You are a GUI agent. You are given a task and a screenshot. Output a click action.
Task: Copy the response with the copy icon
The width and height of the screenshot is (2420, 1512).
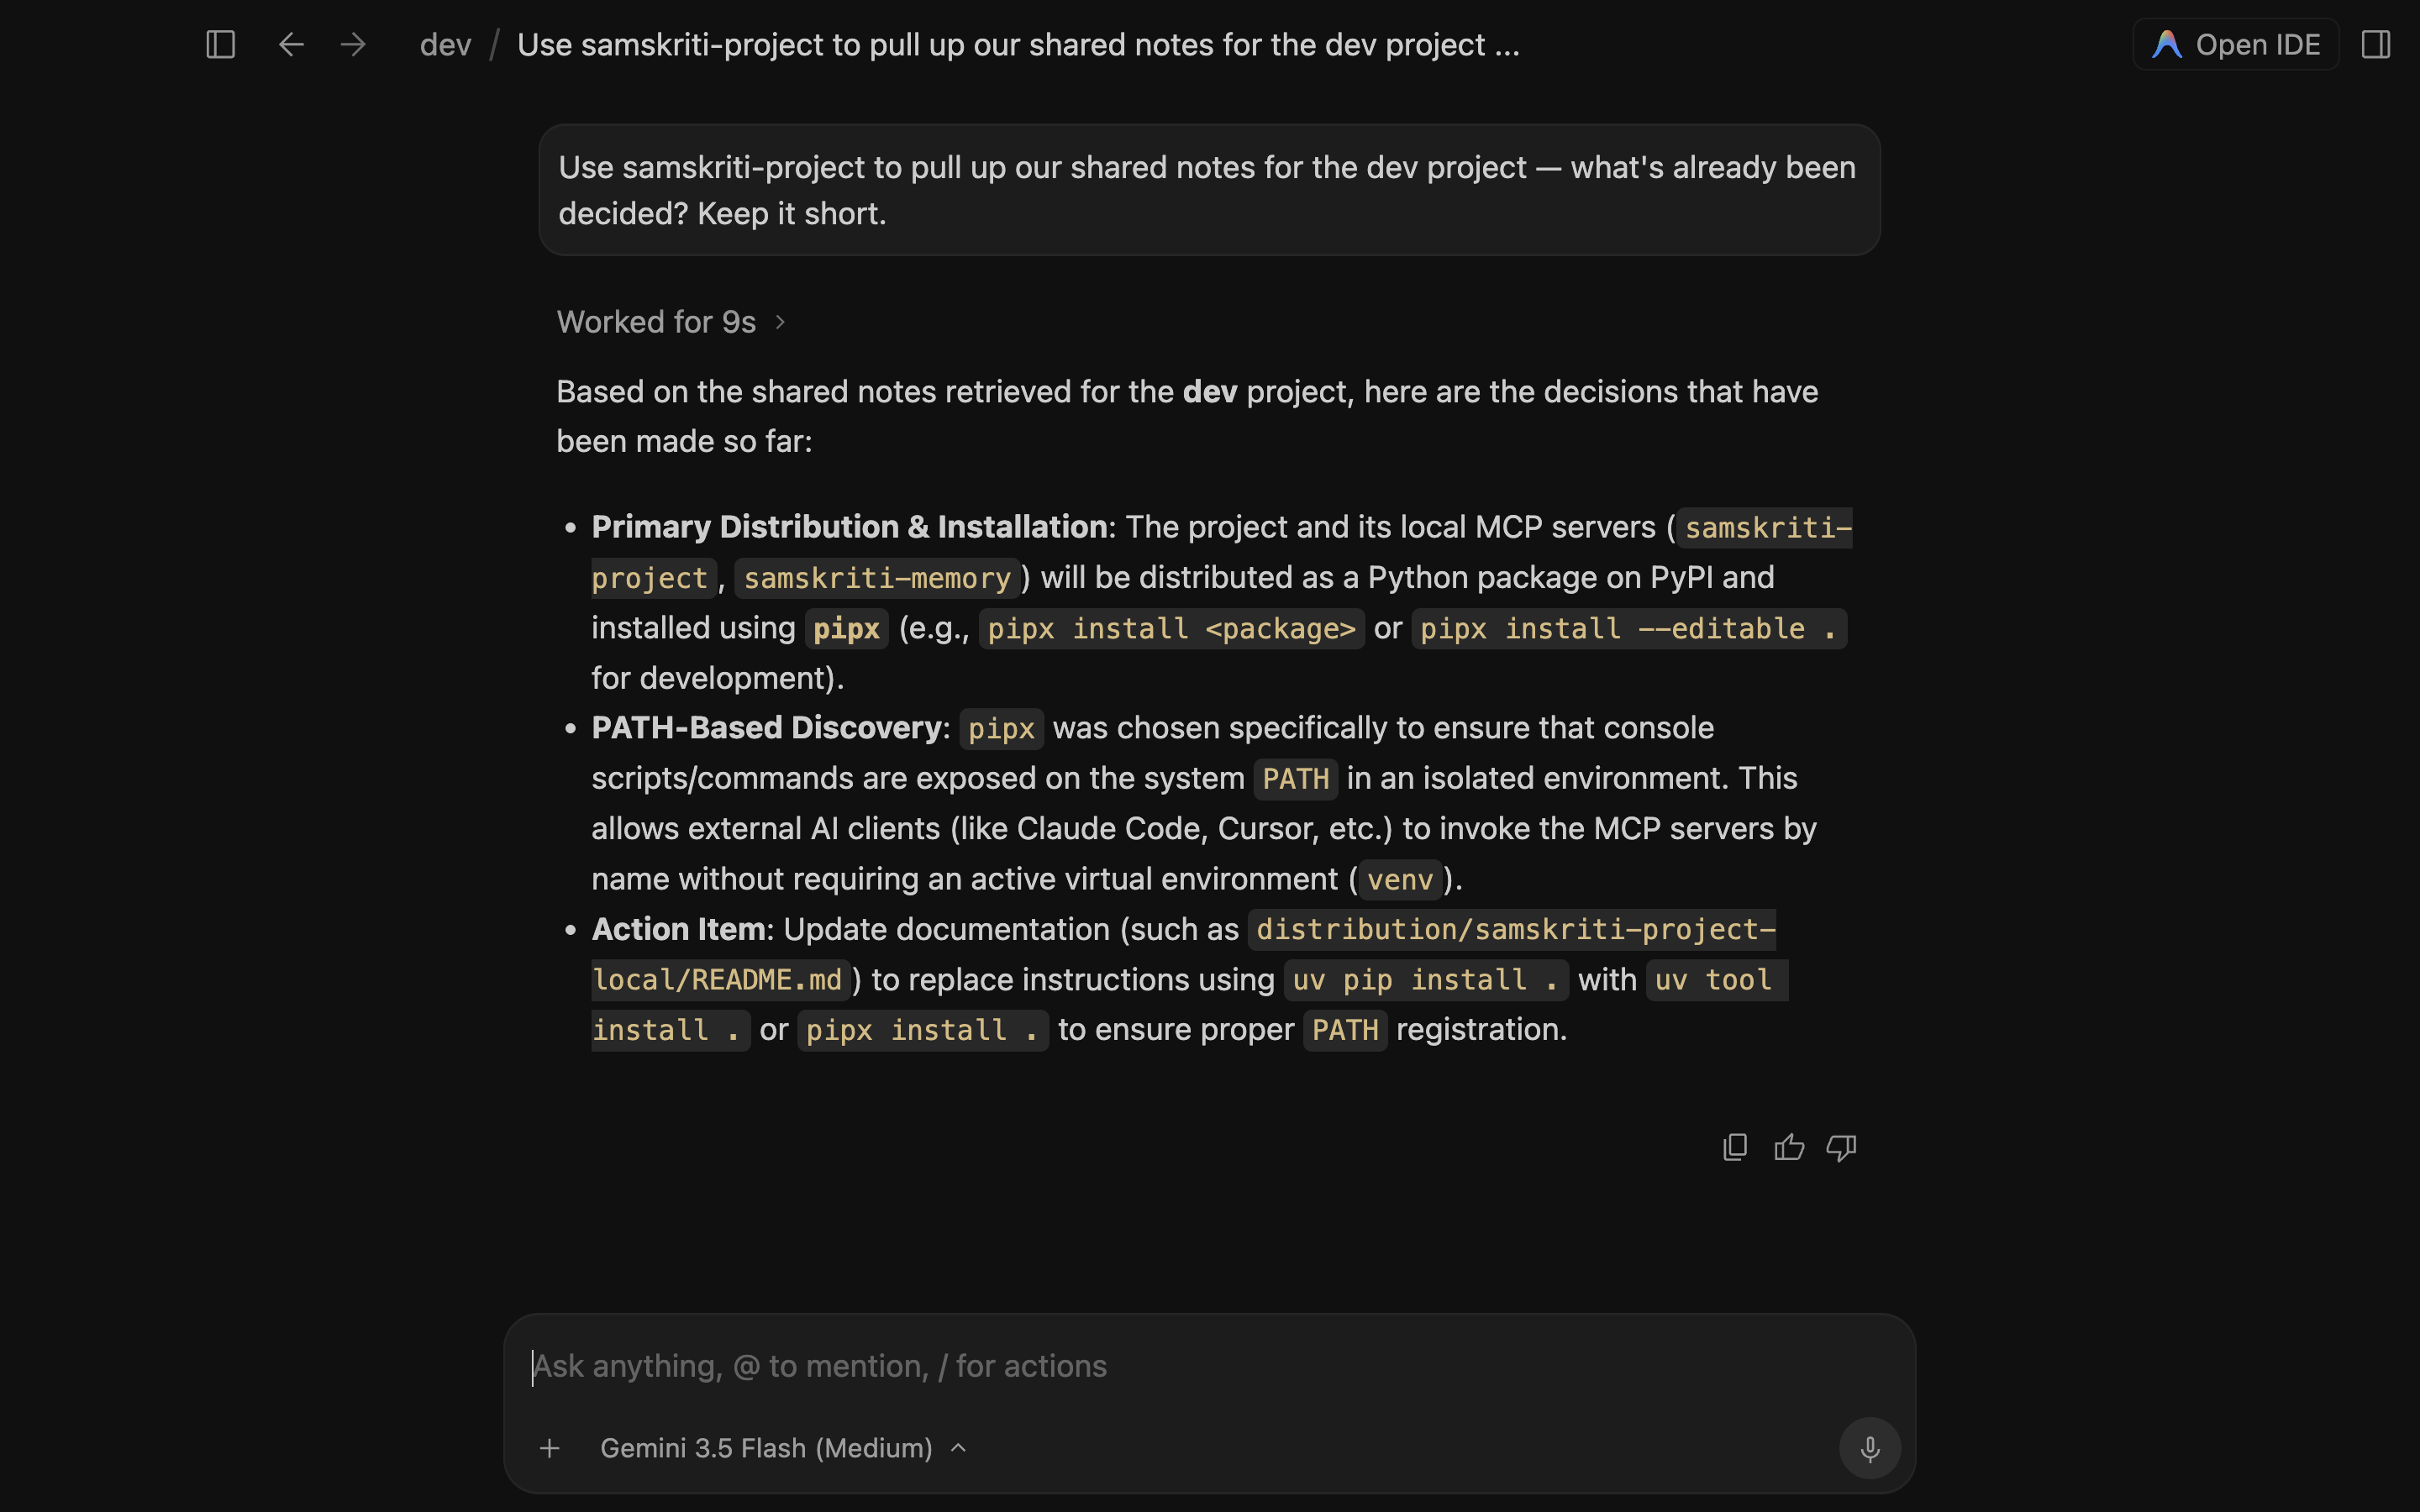click(1735, 1147)
